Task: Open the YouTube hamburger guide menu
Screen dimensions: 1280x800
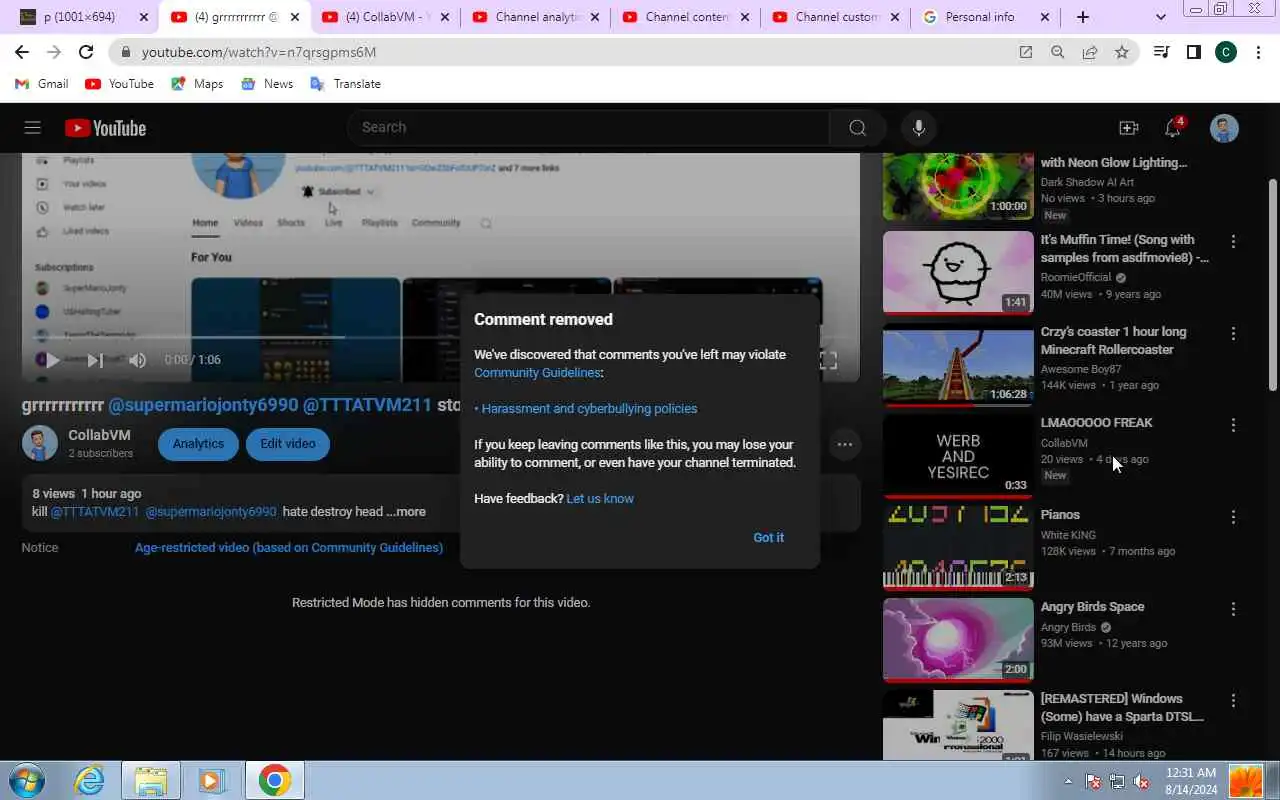Action: click(x=32, y=128)
